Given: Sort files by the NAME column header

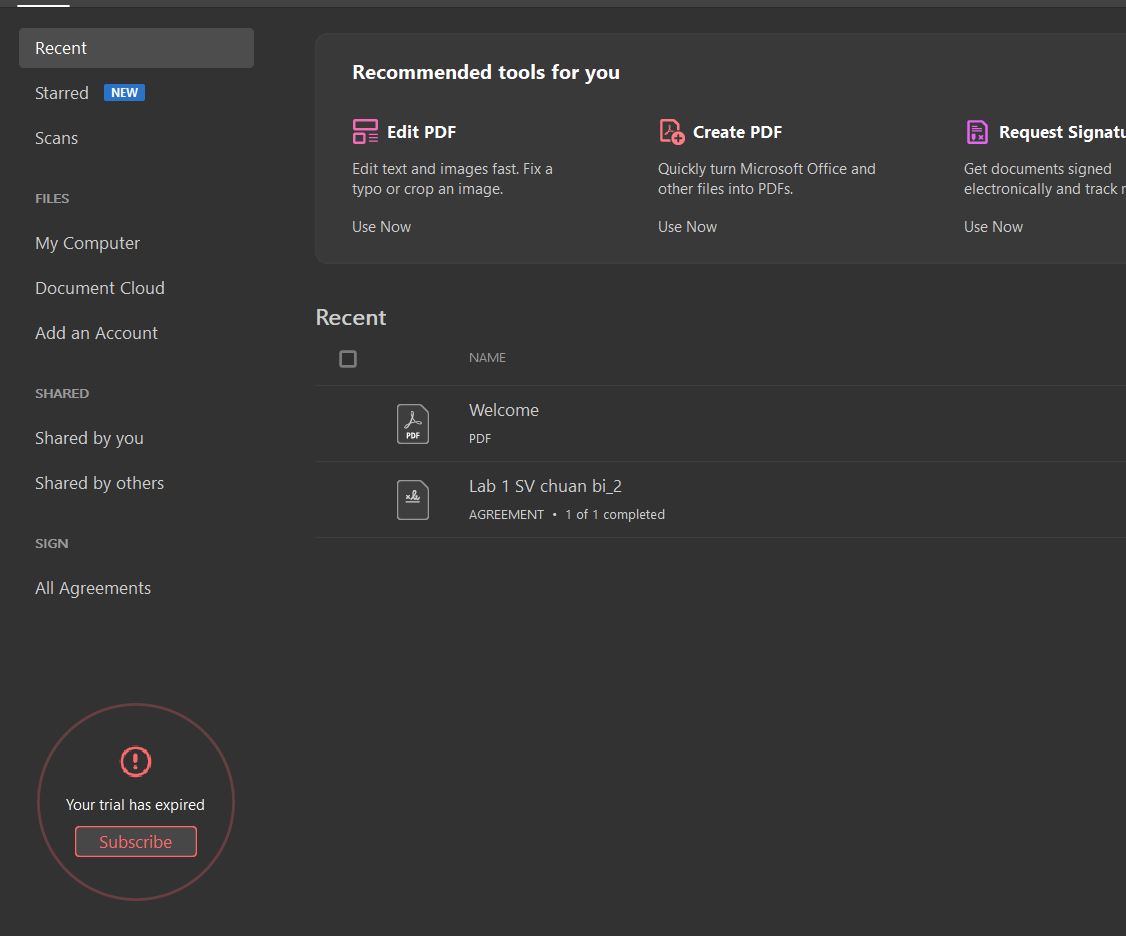Looking at the screenshot, I should click(487, 358).
